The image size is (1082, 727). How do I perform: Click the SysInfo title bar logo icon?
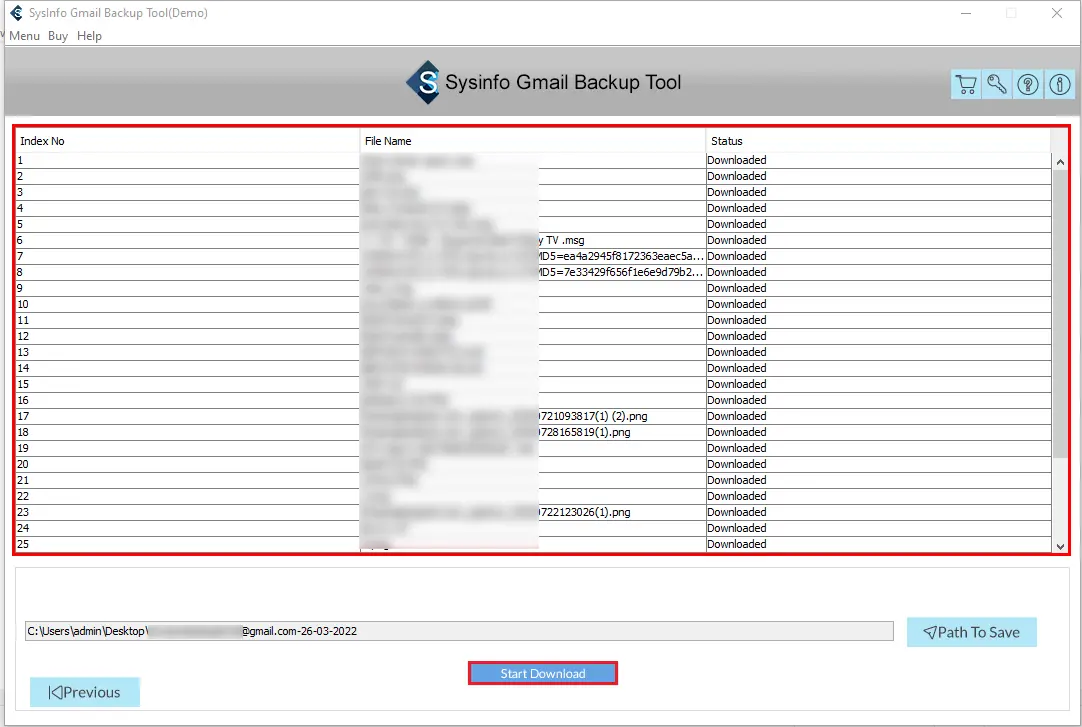coord(17,12)
